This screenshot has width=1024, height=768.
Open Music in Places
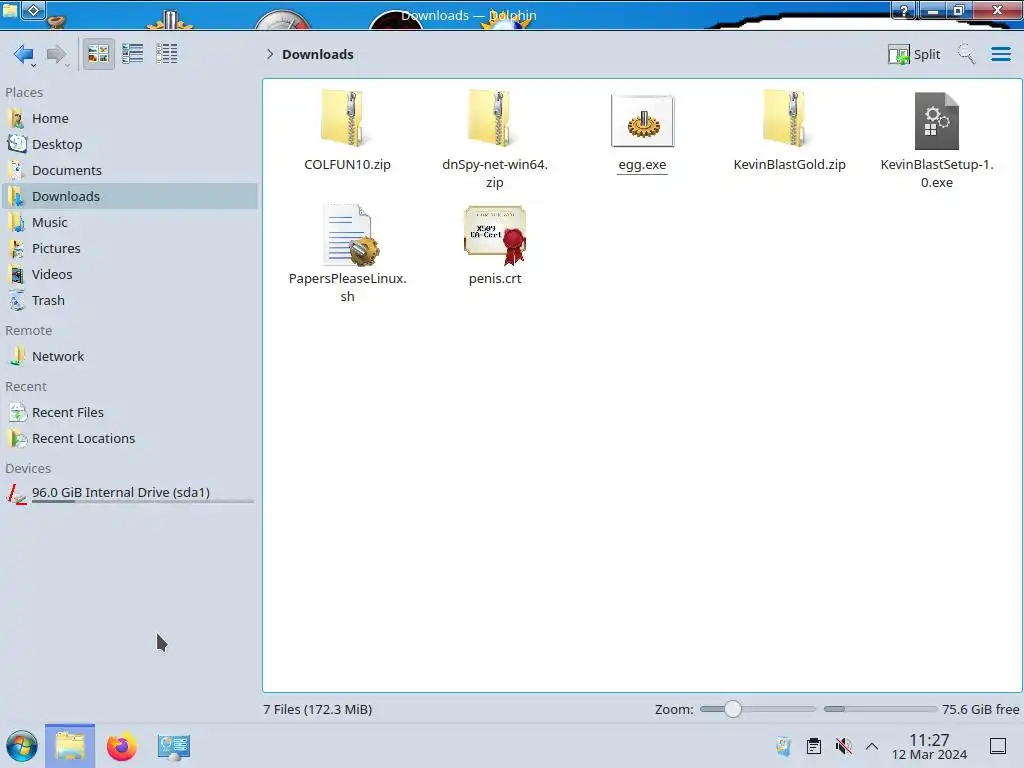[x=129, y=223]
